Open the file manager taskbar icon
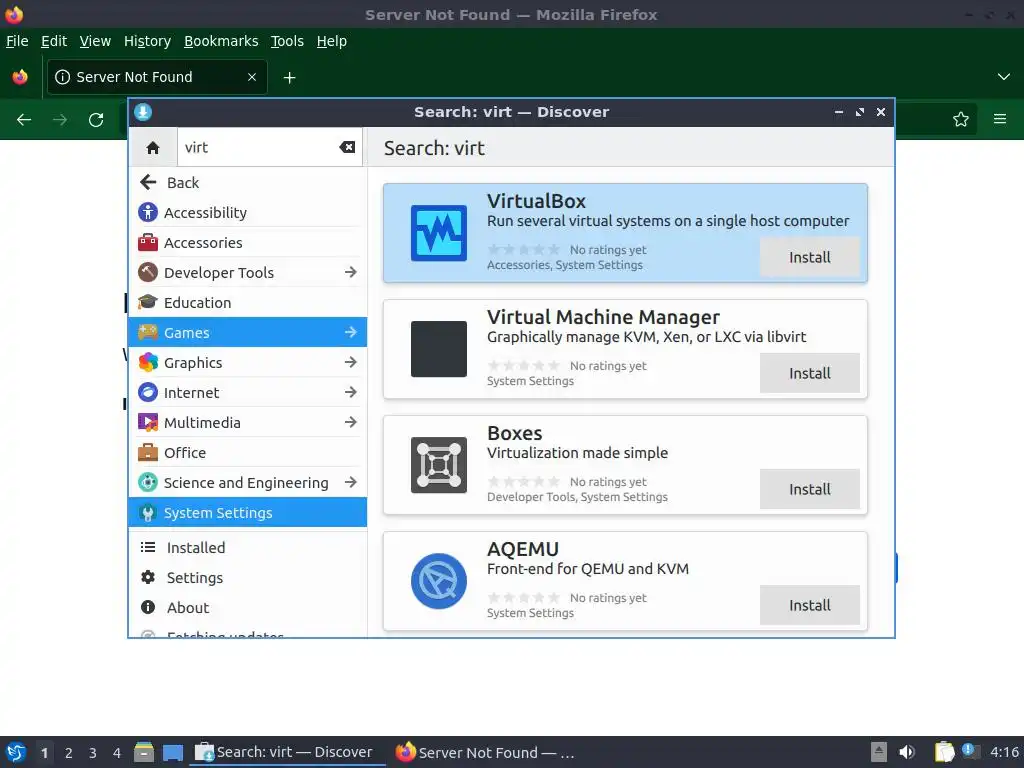The width and height of the screenshot is (1024, 768). point(144,752)
